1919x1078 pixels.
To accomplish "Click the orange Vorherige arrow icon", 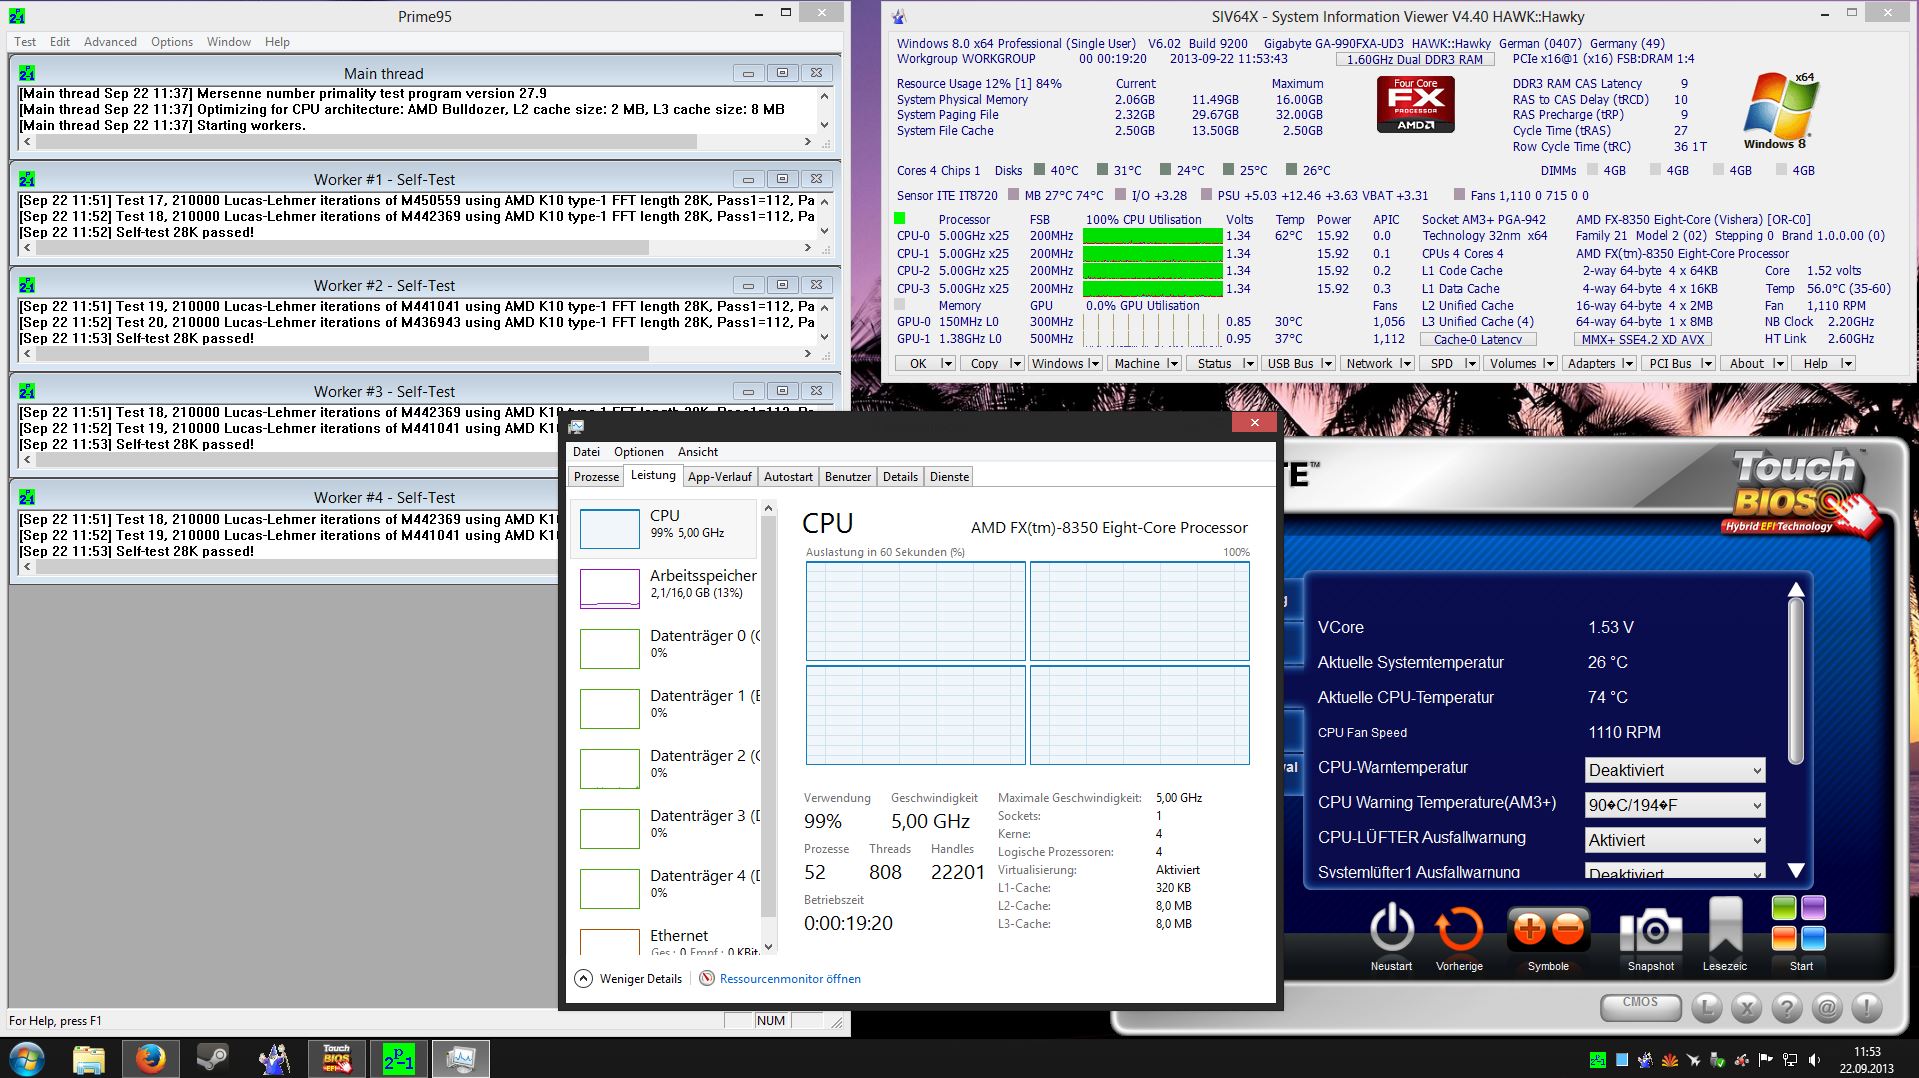I will (1459, 929).
